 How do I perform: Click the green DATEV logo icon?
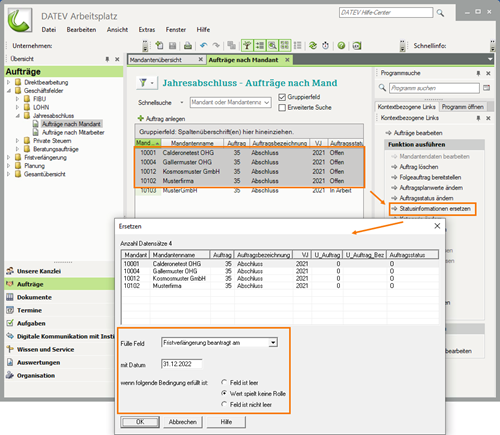20,20
